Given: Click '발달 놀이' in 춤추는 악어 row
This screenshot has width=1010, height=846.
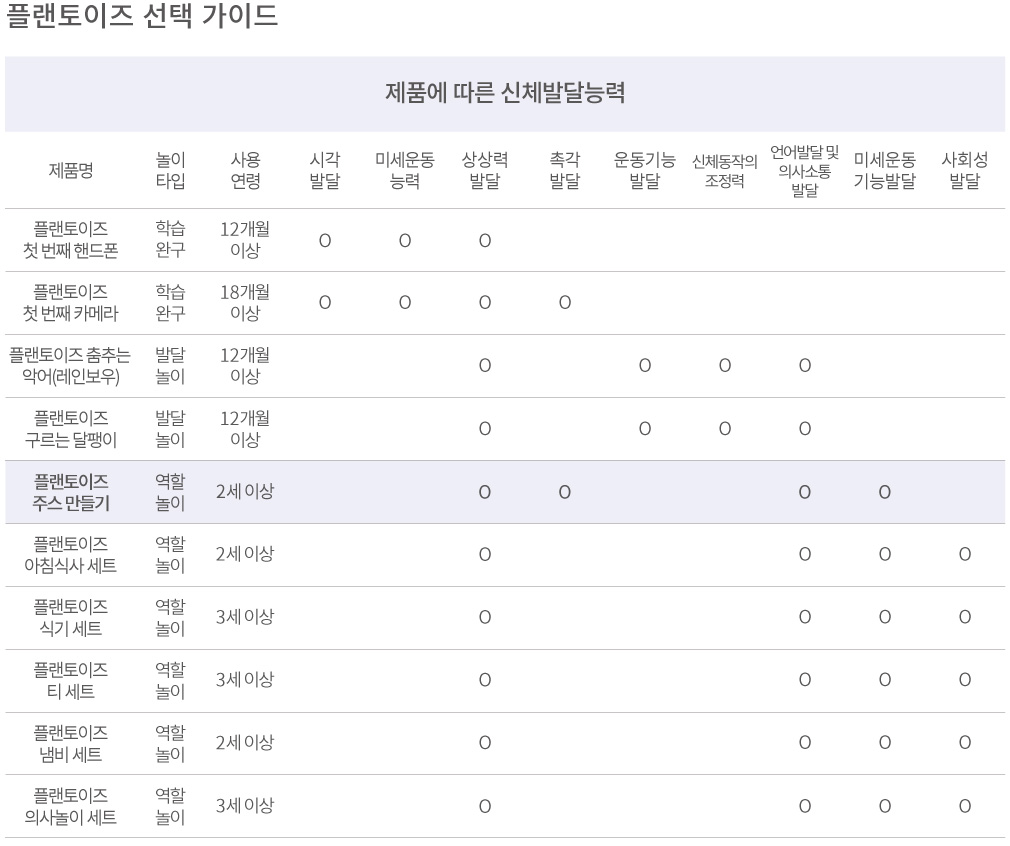Looking at the screenshot, I should pyautogui.click(x=171, y=365).
